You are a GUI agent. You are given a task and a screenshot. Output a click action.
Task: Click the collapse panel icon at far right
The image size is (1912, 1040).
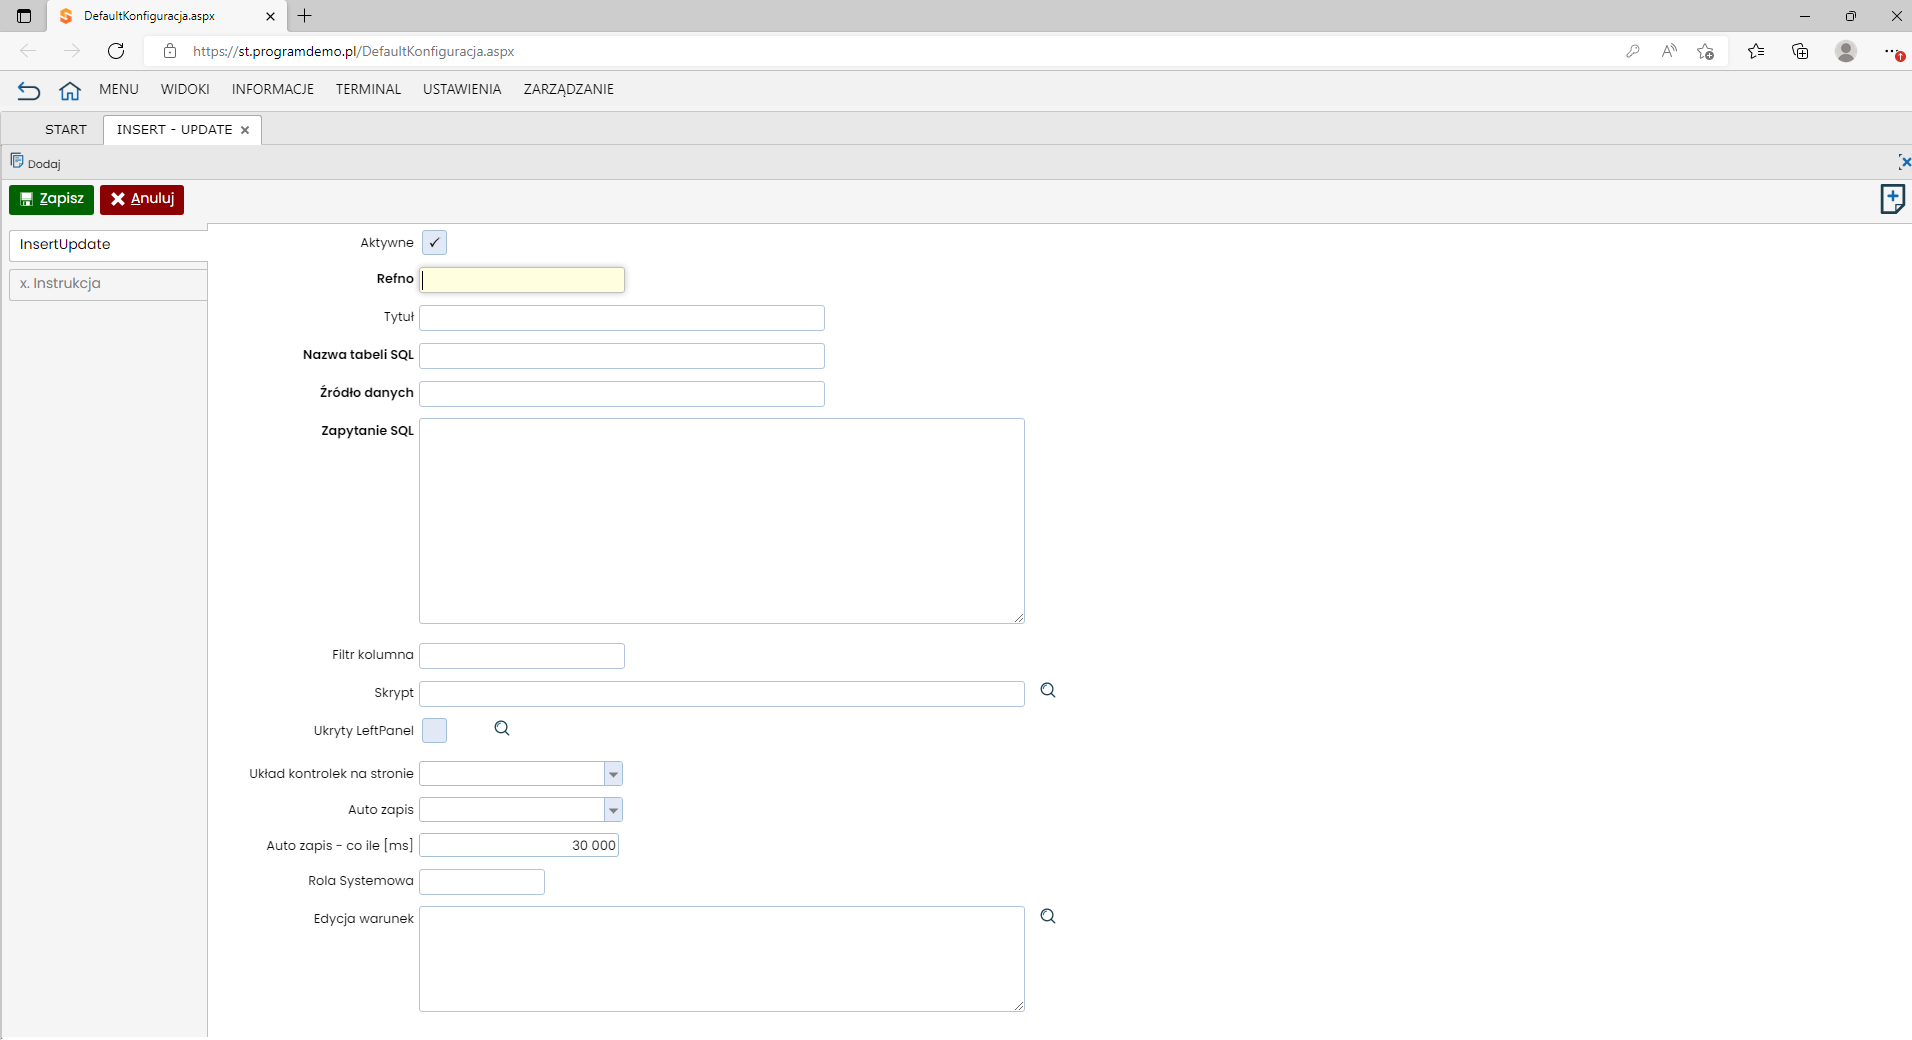(x=1904, y=162)
